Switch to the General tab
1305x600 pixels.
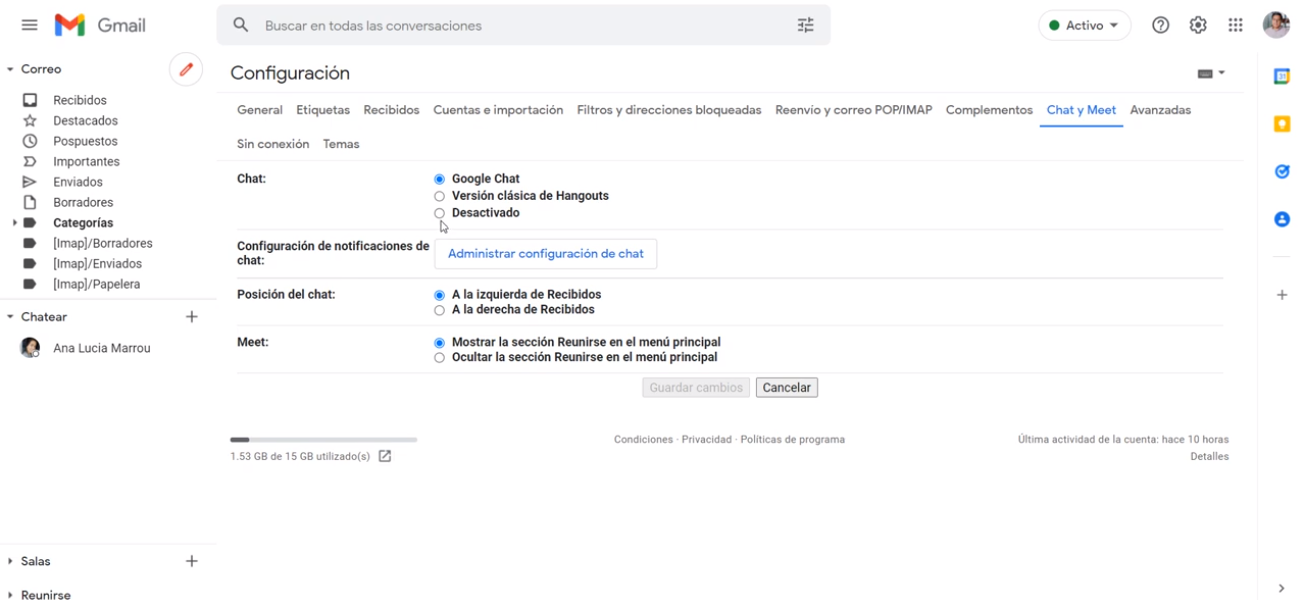point(260,110)
